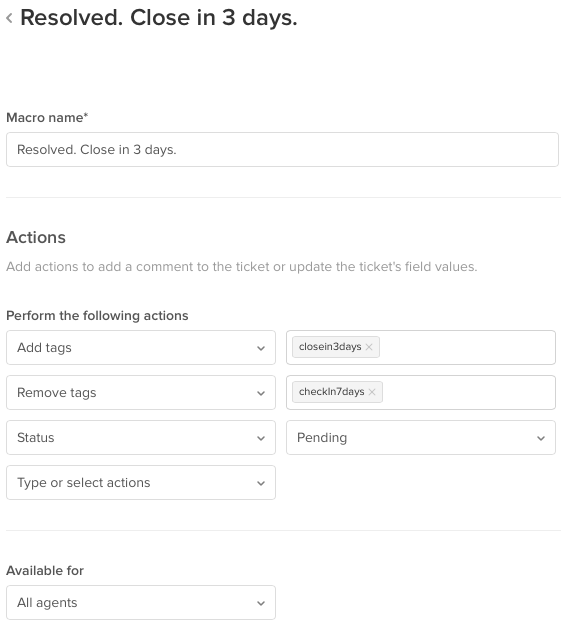Open the Add tags action dropdown
561x626 pixels.
(141, 347)
